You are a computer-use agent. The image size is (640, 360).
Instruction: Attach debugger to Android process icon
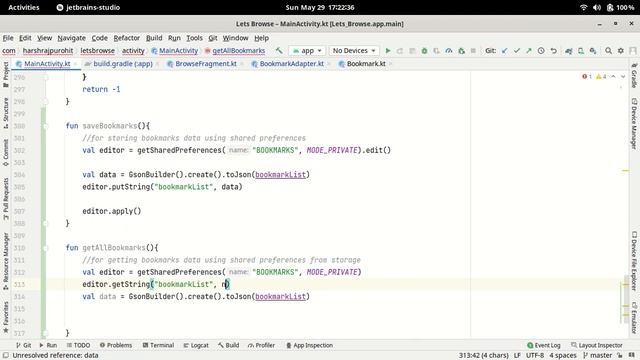461,51
